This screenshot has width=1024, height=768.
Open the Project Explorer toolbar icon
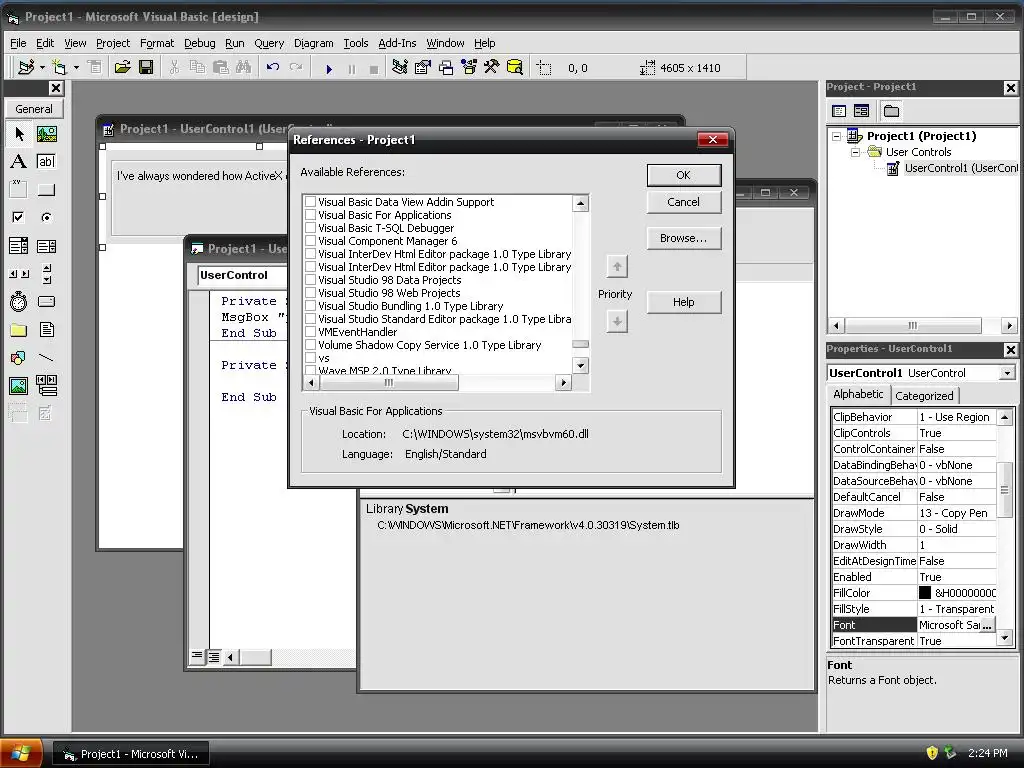400,67
